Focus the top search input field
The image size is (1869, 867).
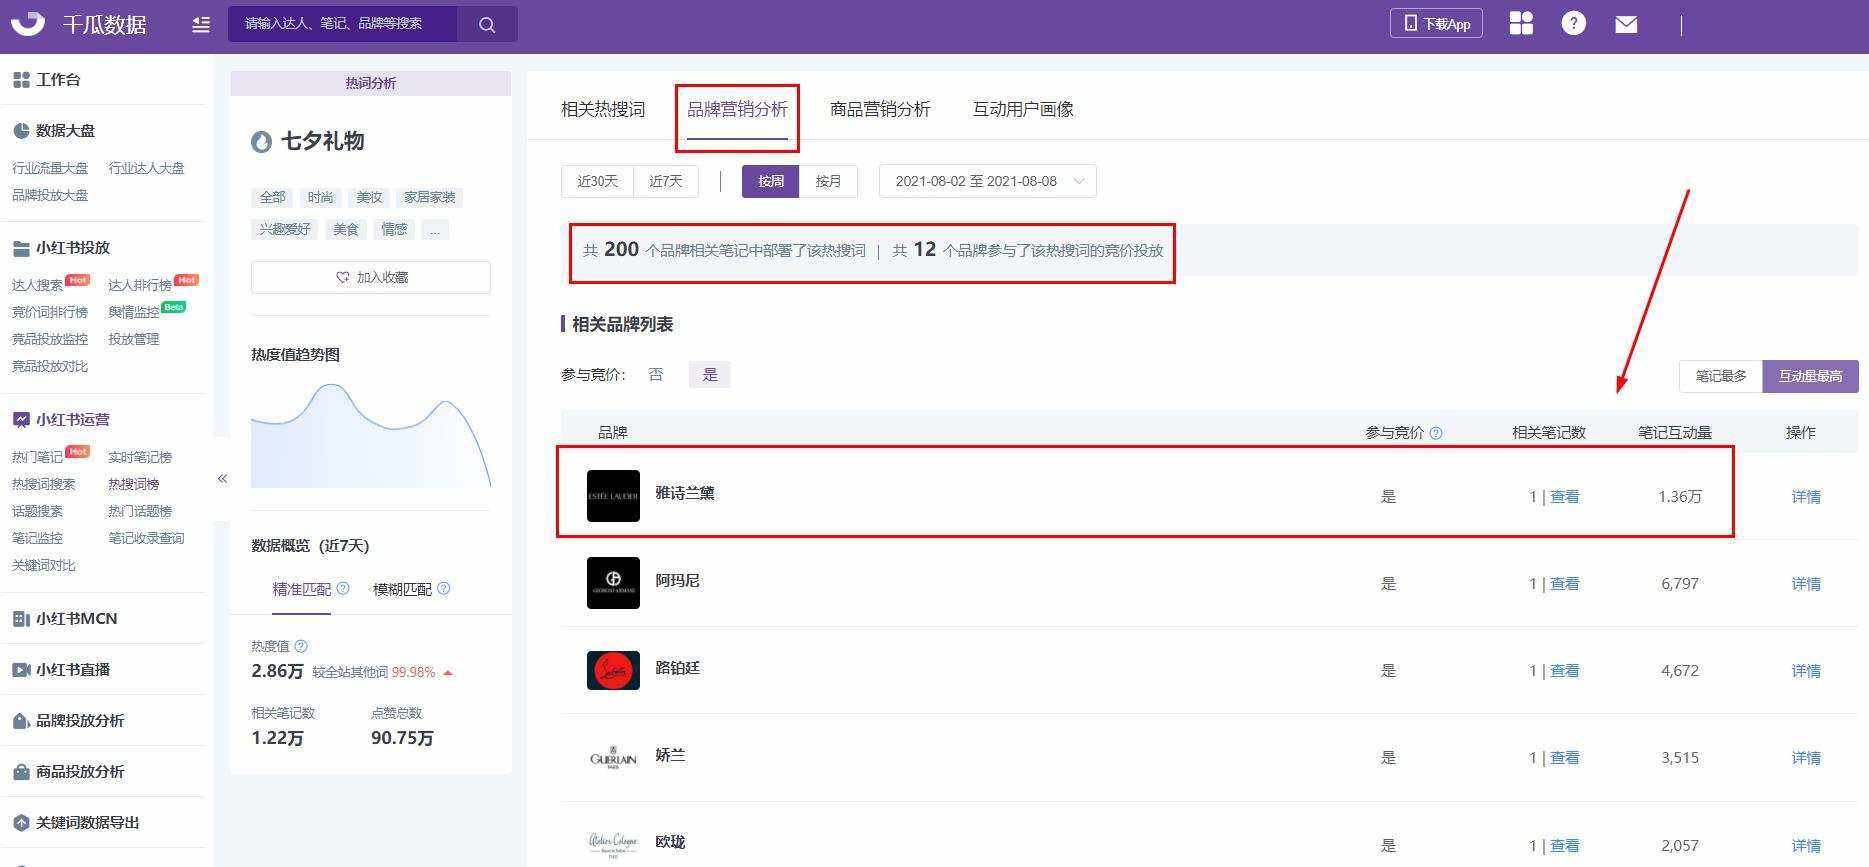pos(343,24)
